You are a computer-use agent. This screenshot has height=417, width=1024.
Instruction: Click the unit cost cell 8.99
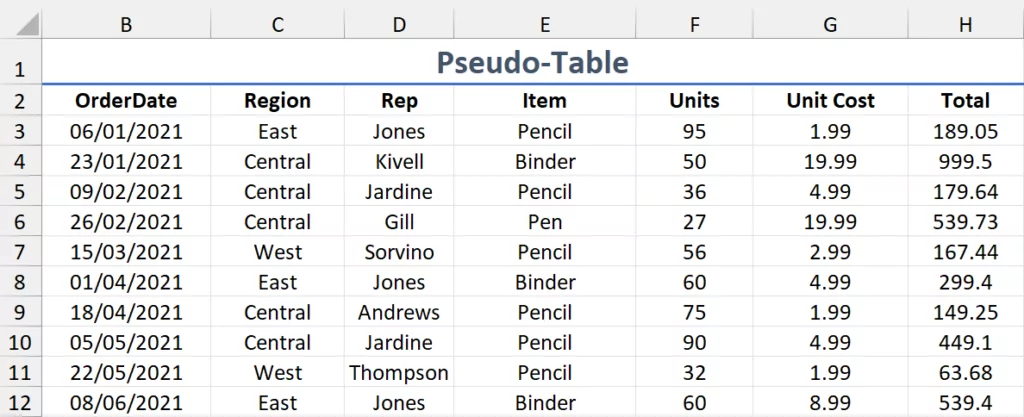(x=830, y=403)
